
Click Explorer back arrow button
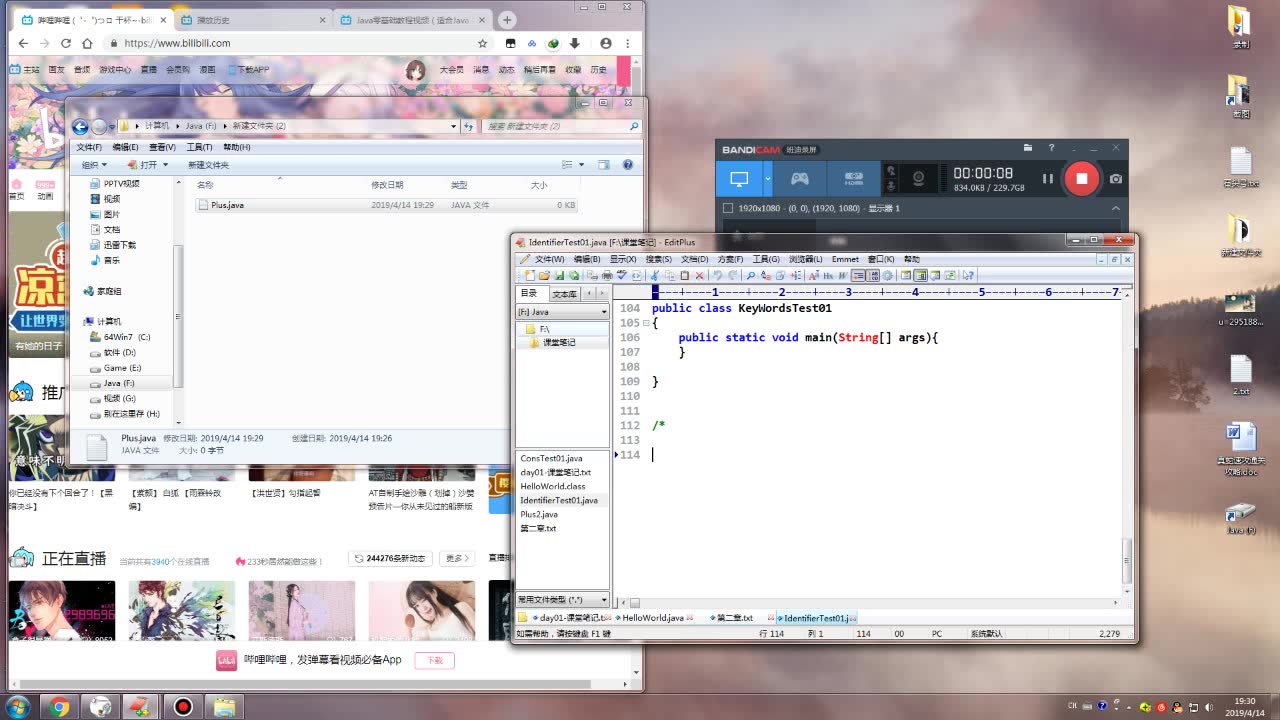(x=80, y=126)
